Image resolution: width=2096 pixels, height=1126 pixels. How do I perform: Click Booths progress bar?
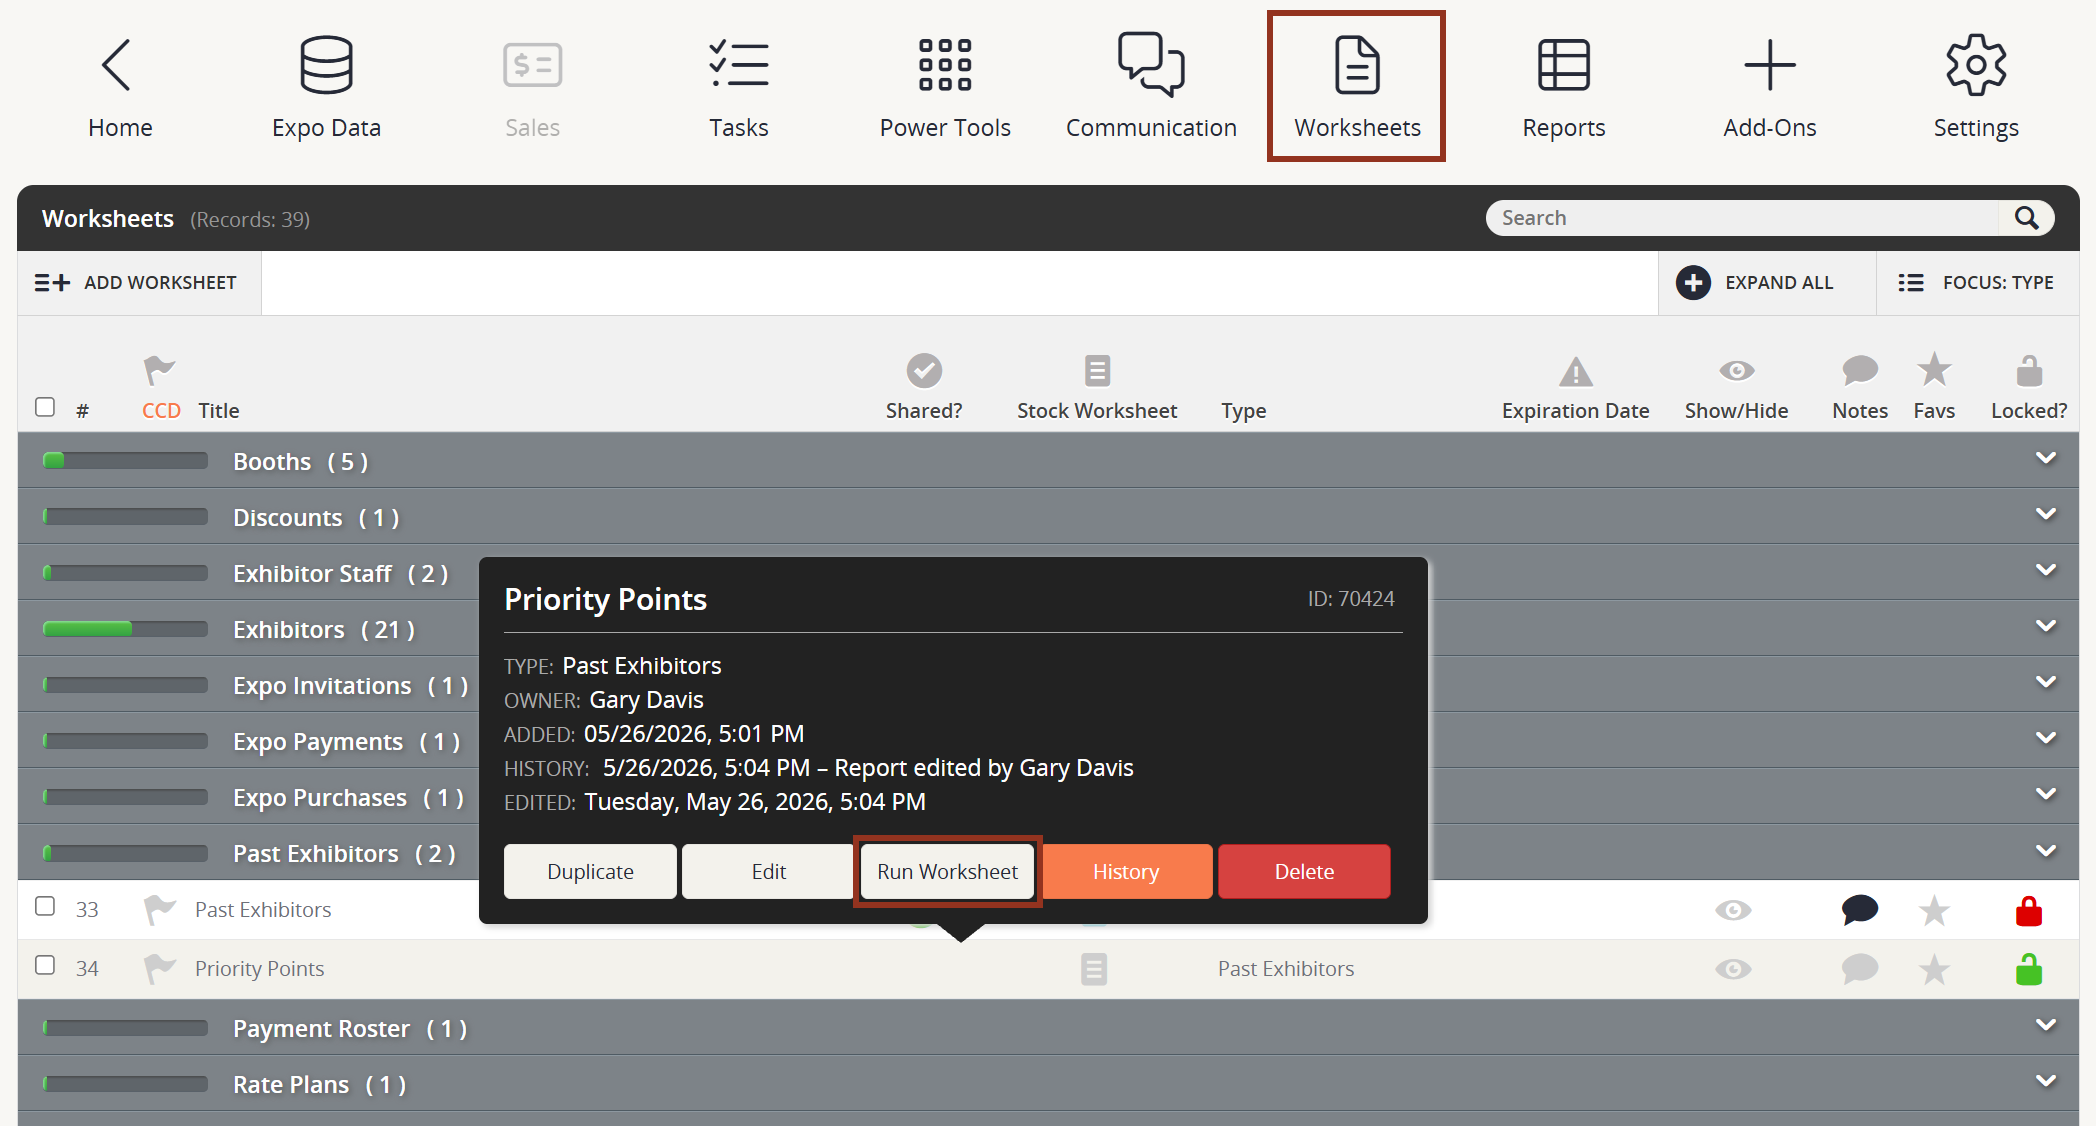(x=125, y=460)
